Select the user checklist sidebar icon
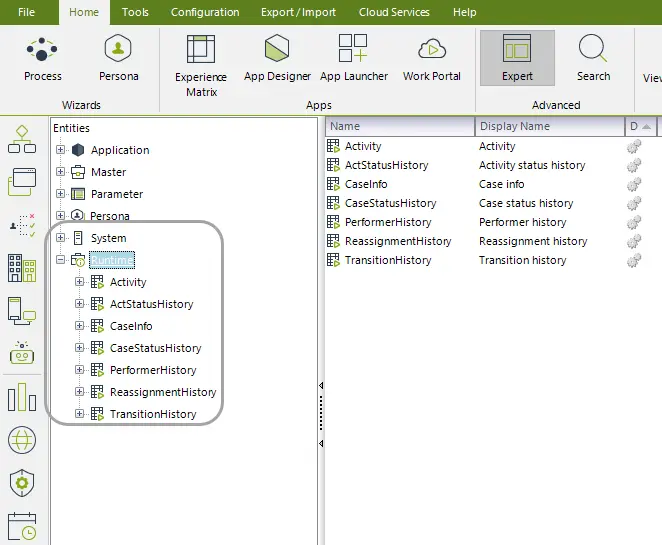 point(22,225)
